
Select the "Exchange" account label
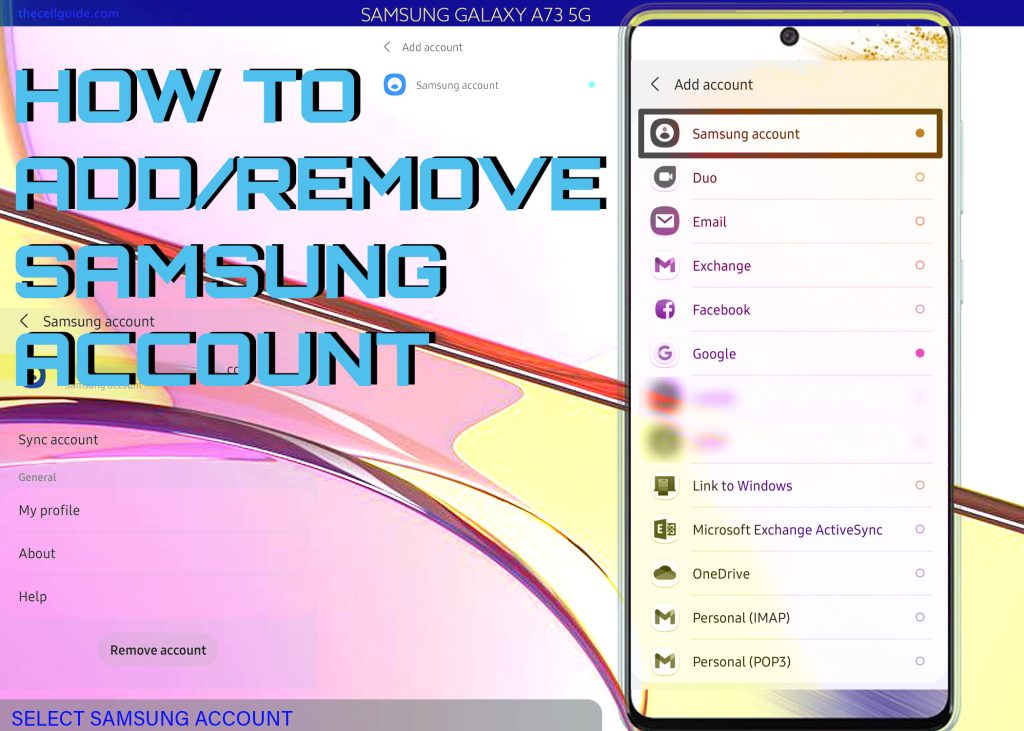coord(722,266)
